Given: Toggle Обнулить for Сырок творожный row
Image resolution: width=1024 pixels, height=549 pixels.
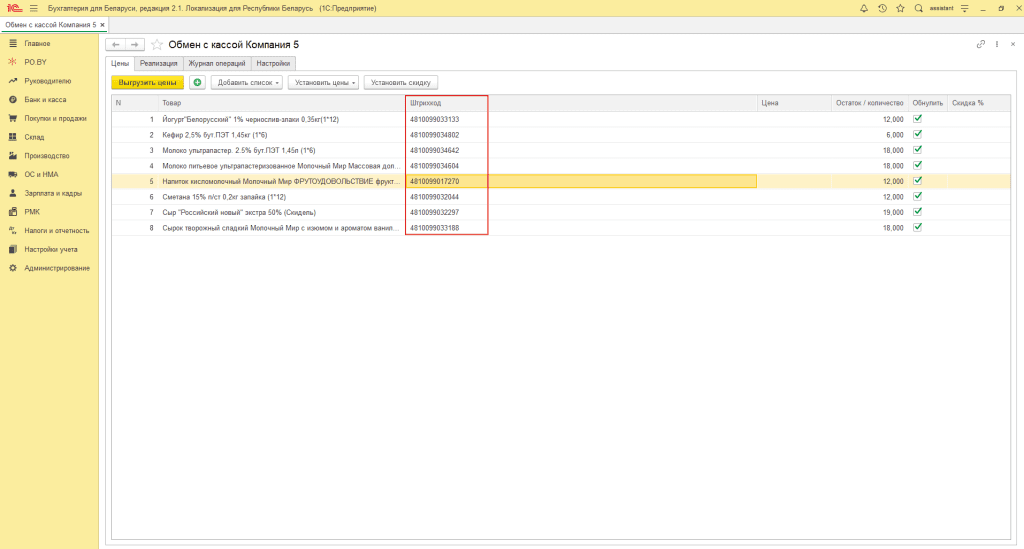Looking at the screenshot, I should 917,227.
